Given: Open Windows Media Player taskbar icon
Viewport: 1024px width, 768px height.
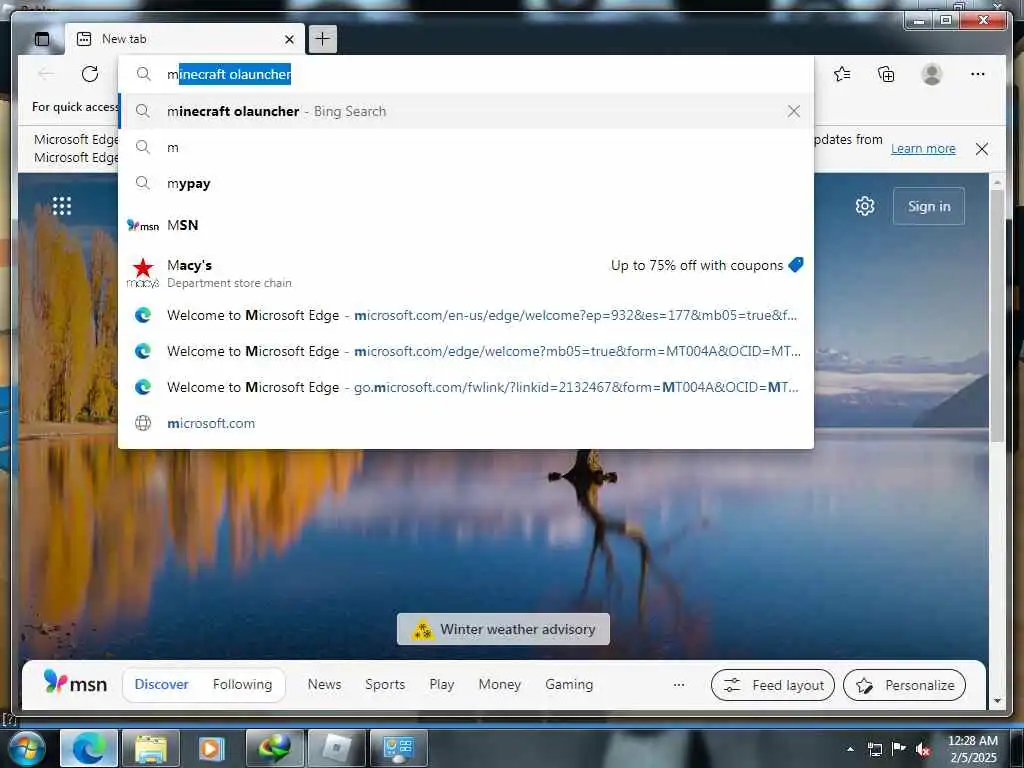Looking at the screenshot, I should (212, 748).
